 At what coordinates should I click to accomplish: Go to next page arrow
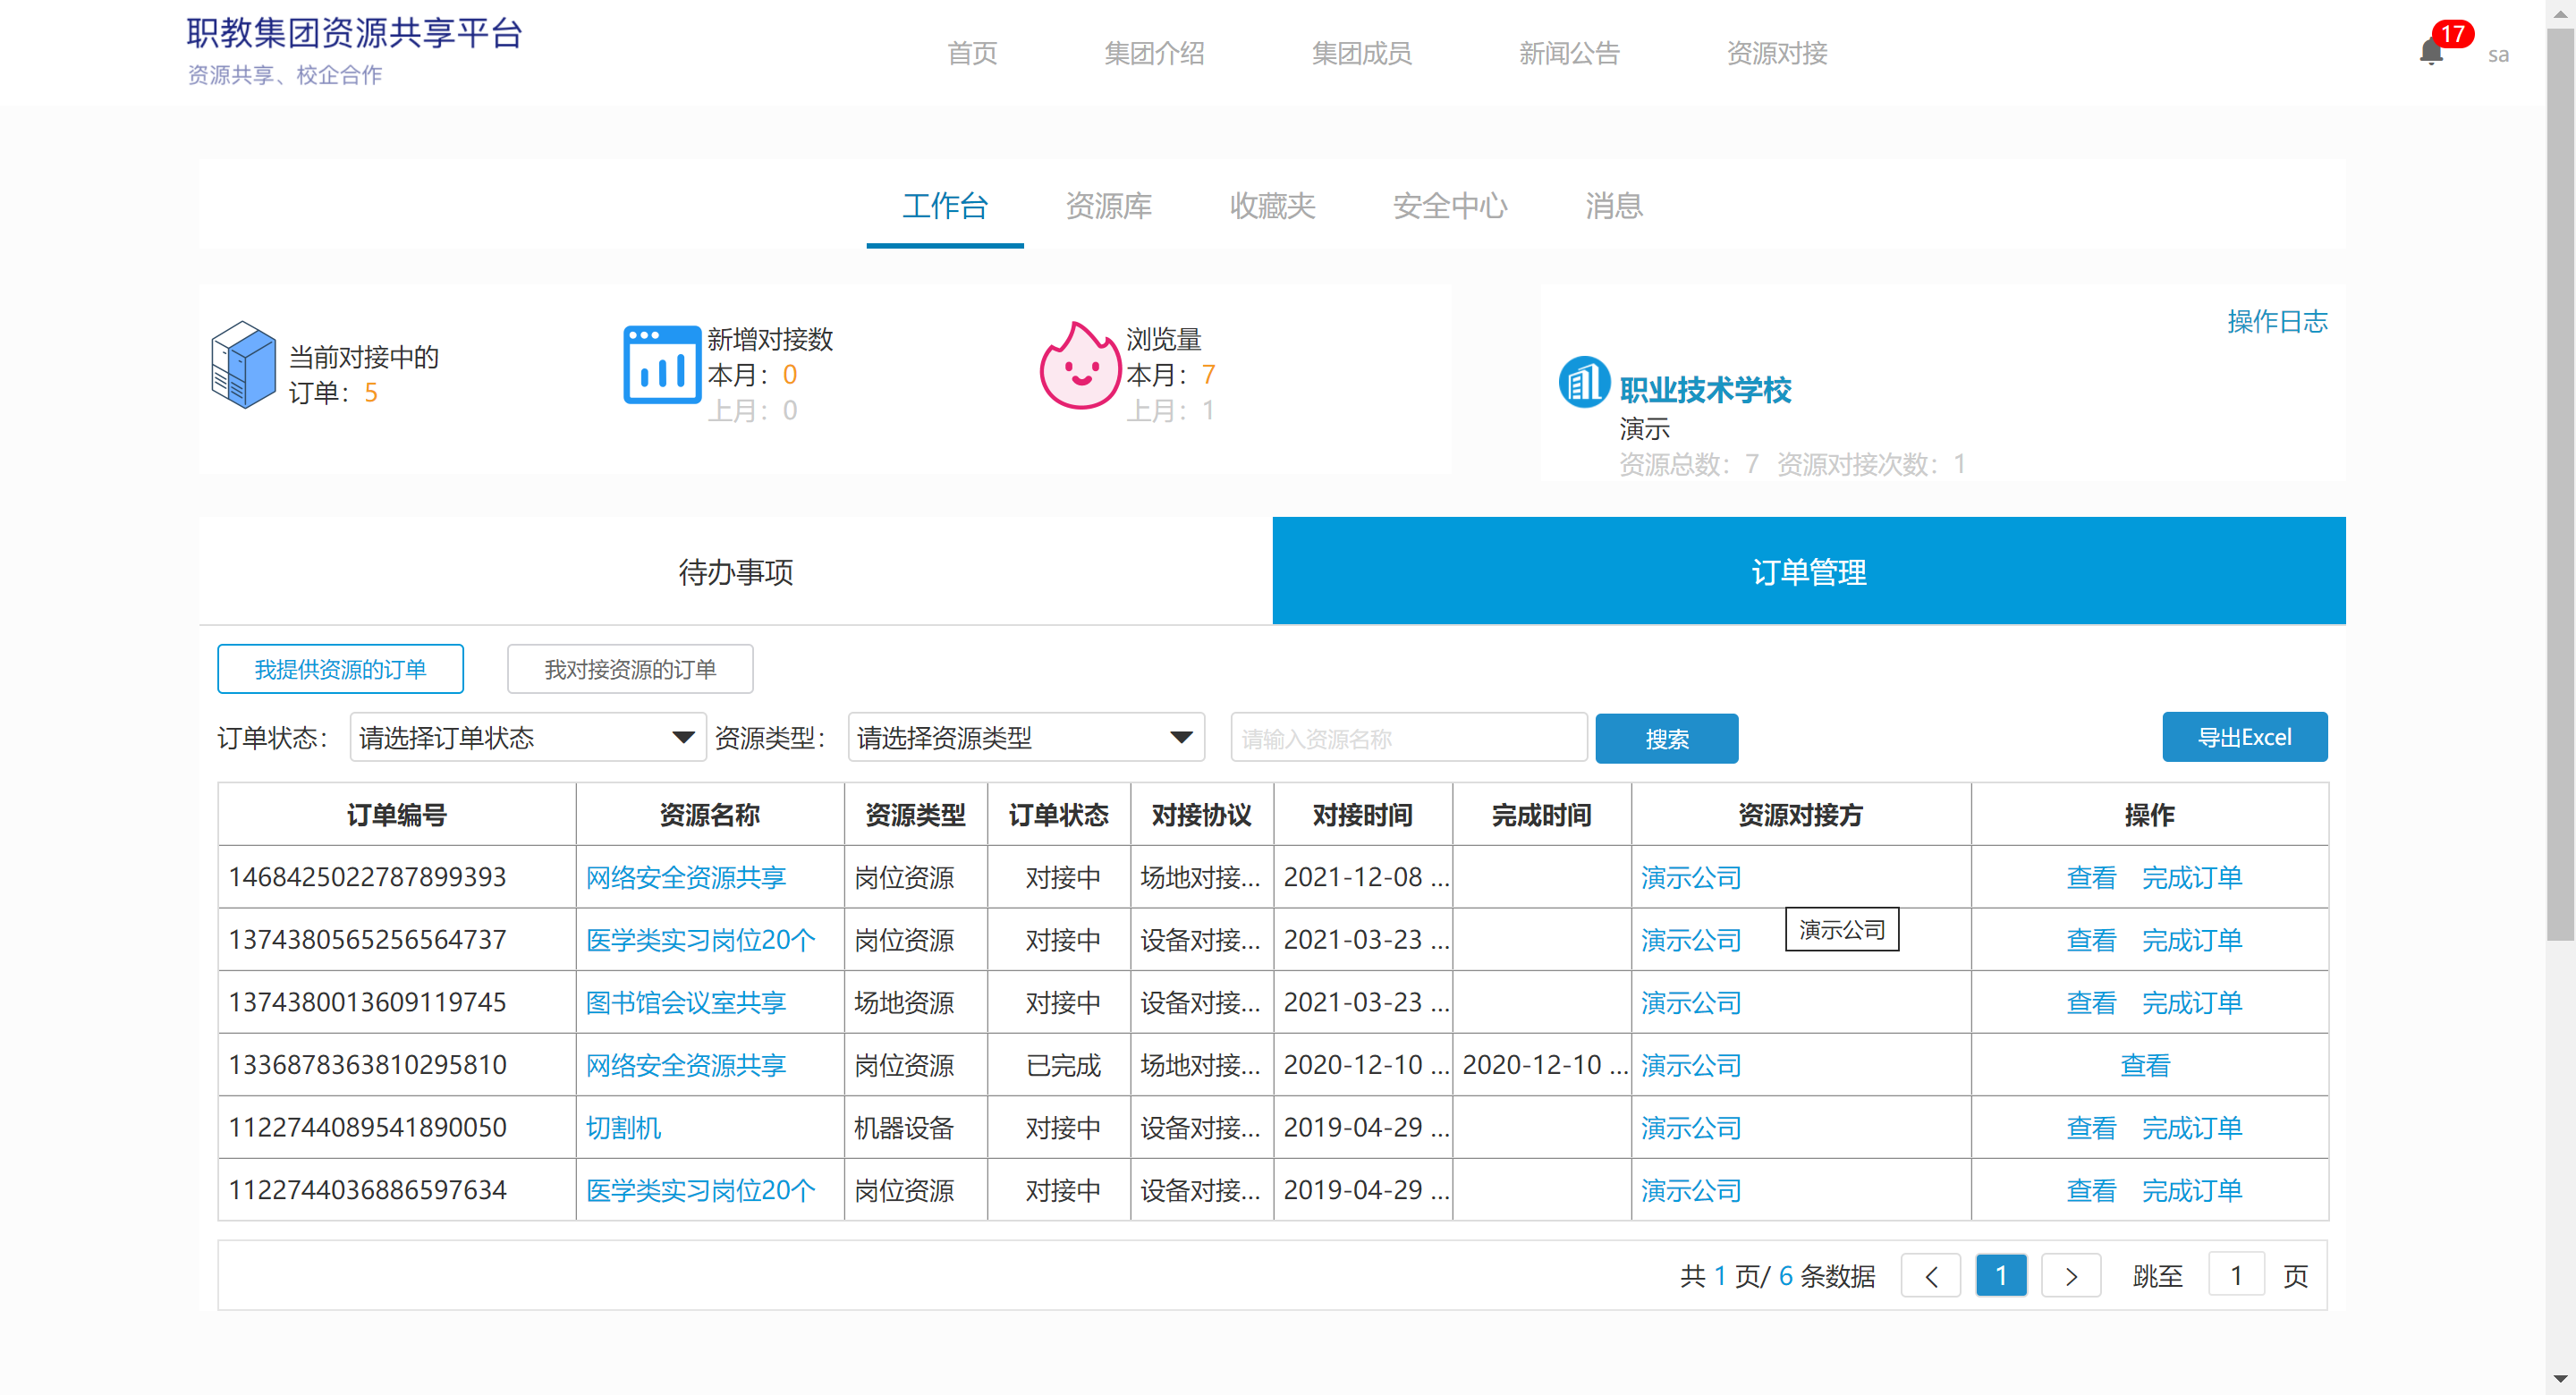pos(2070,1275)
